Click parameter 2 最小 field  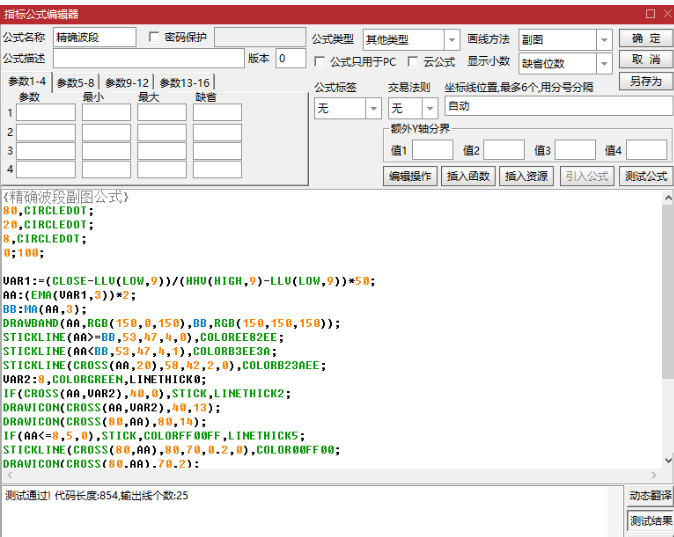pyautogui.click(x=106, y=132)
